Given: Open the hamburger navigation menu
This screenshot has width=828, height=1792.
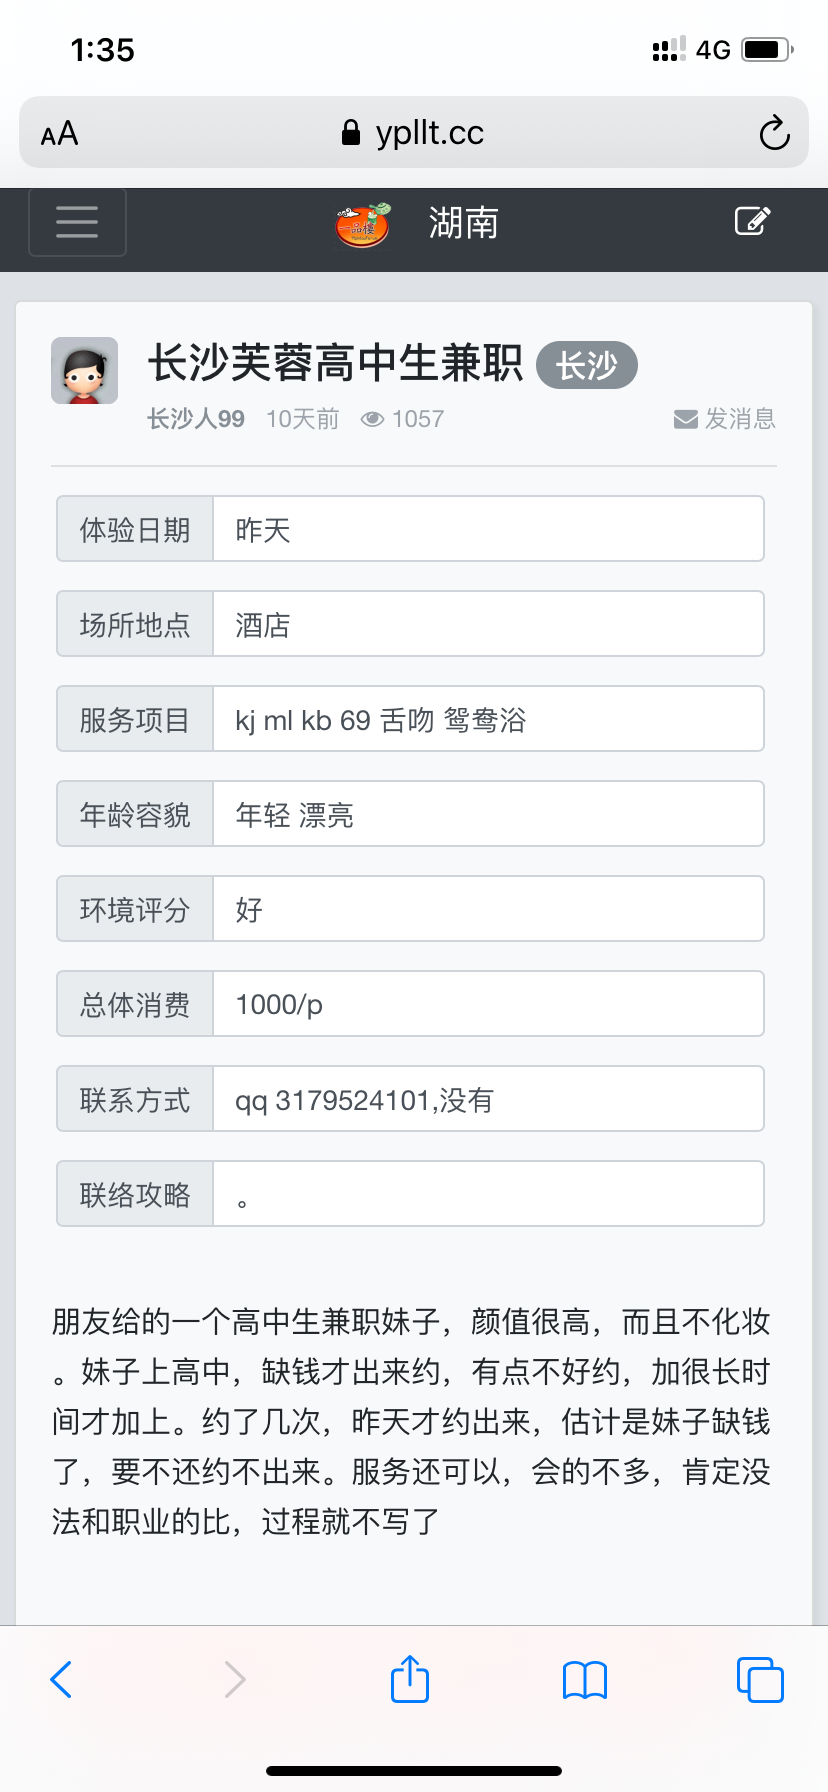Looking at the screenshot, I should (x=77, y=222).
